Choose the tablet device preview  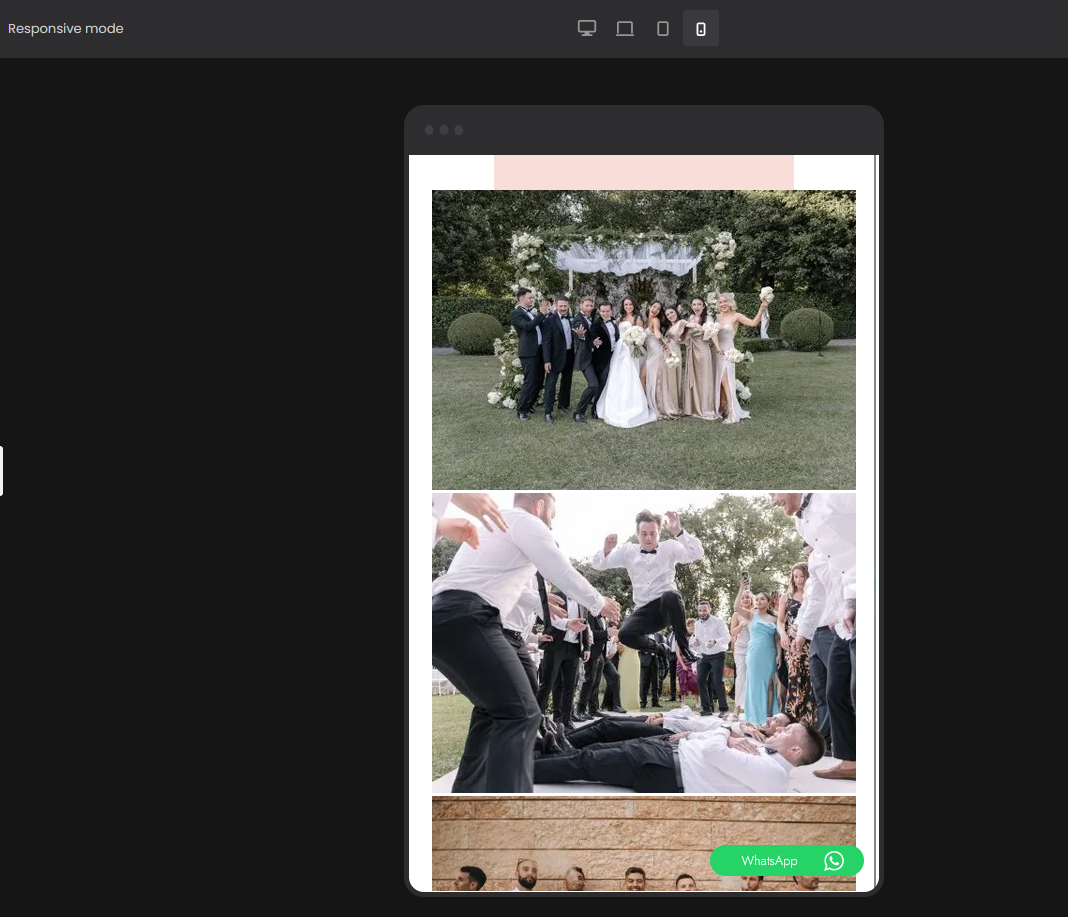click(662, 28)
